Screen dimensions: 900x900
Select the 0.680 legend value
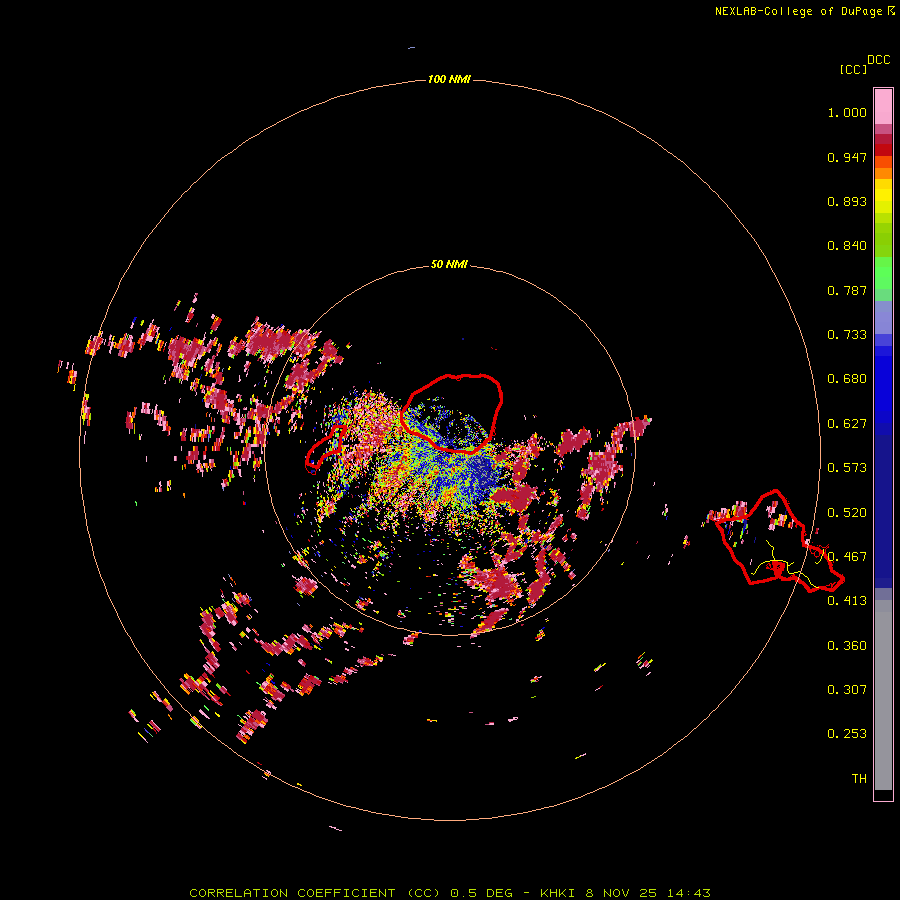(847, 379)
